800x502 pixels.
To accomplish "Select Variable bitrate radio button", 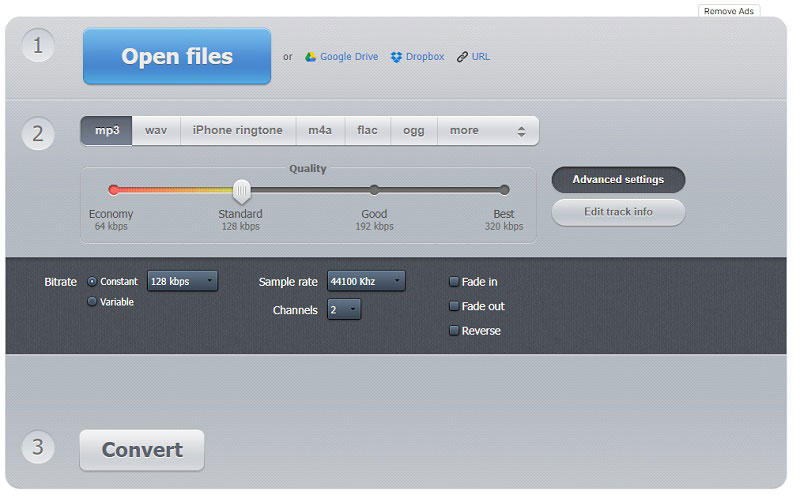I will pos(92,302).
